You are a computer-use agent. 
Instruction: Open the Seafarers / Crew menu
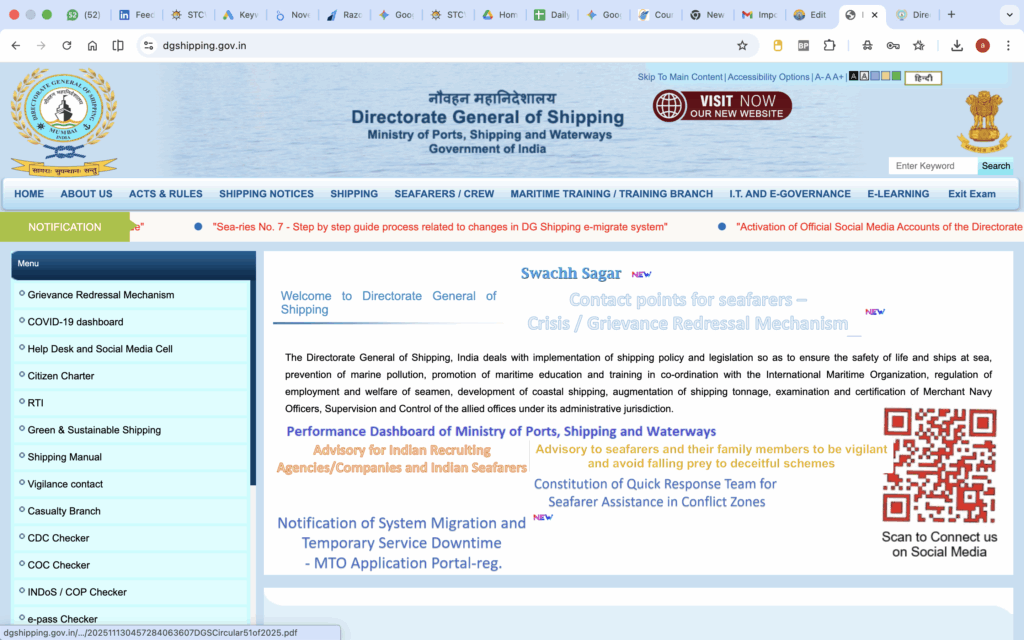click(444, 194)
